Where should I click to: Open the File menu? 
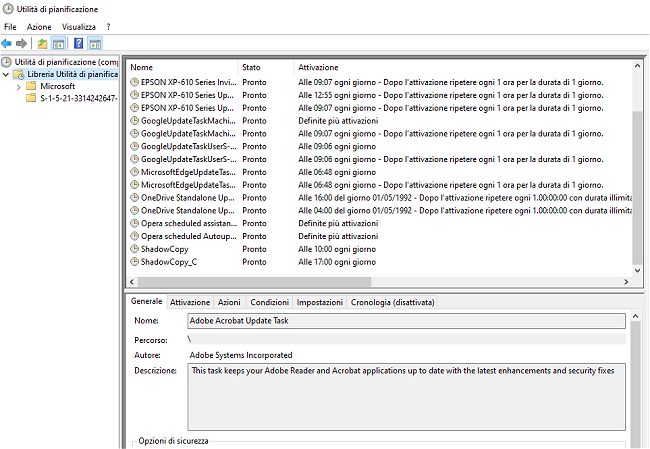coord(10,27)
